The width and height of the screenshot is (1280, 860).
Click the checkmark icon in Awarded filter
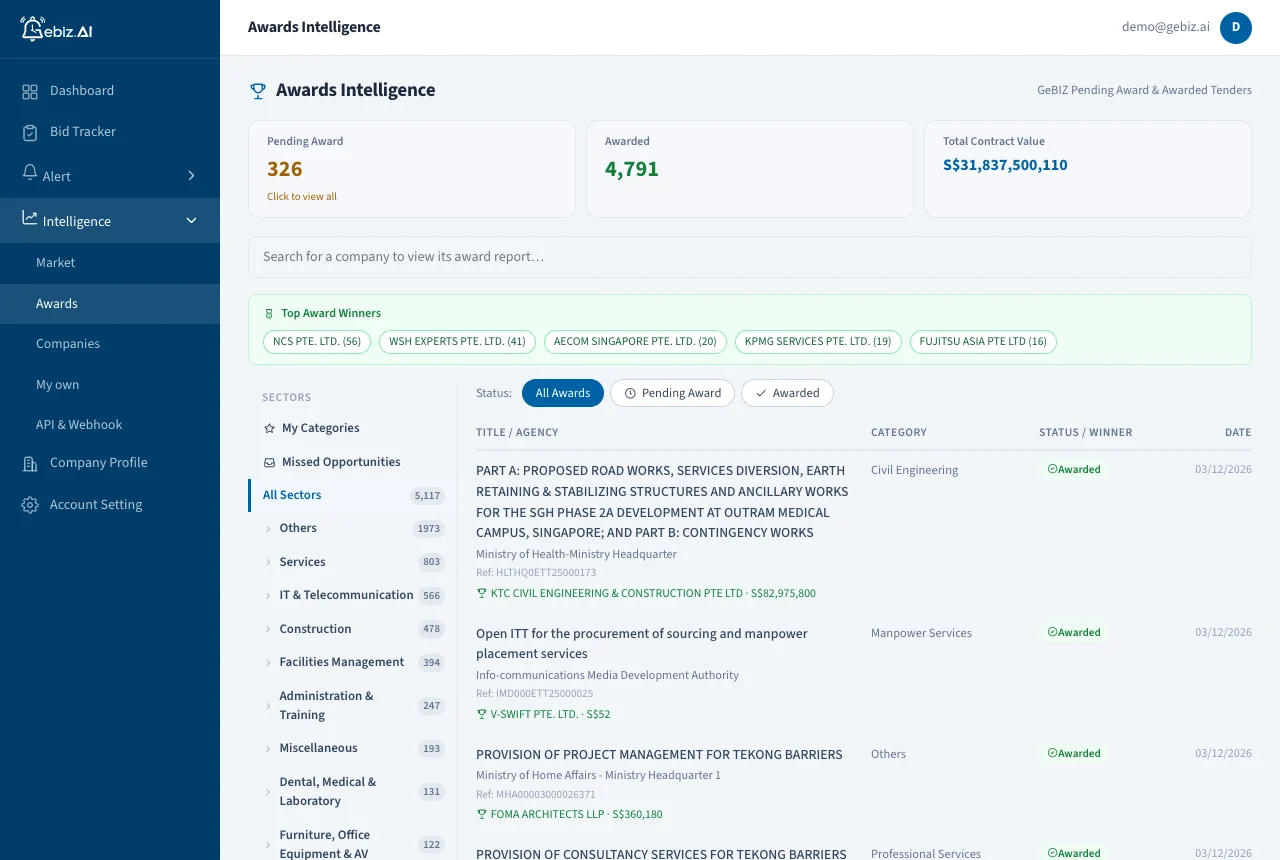[x=761, y=393]
